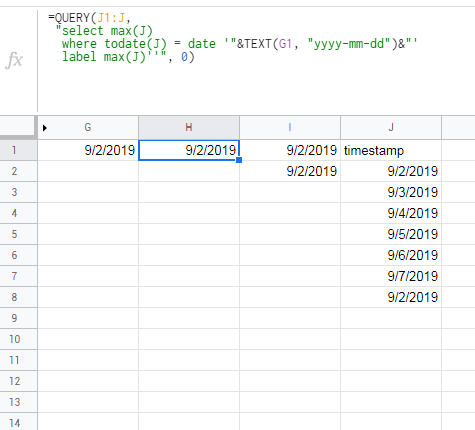475x430 pixels.
Task: Select the column J header
Action: click(391, 127)
